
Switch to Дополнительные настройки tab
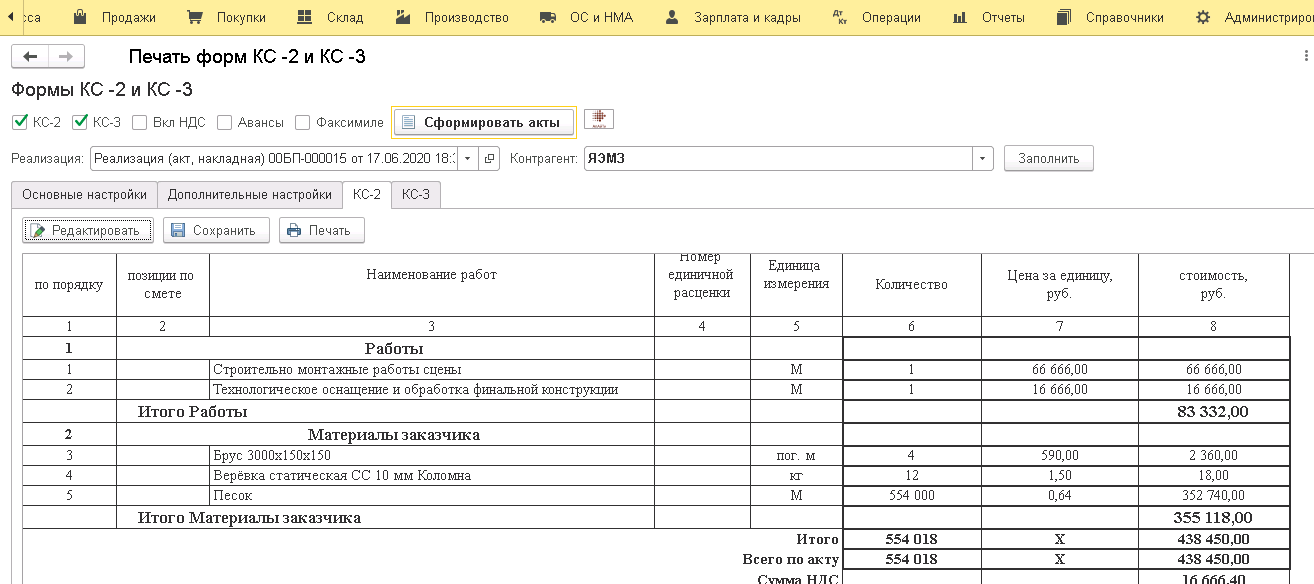tap(250, 195)
